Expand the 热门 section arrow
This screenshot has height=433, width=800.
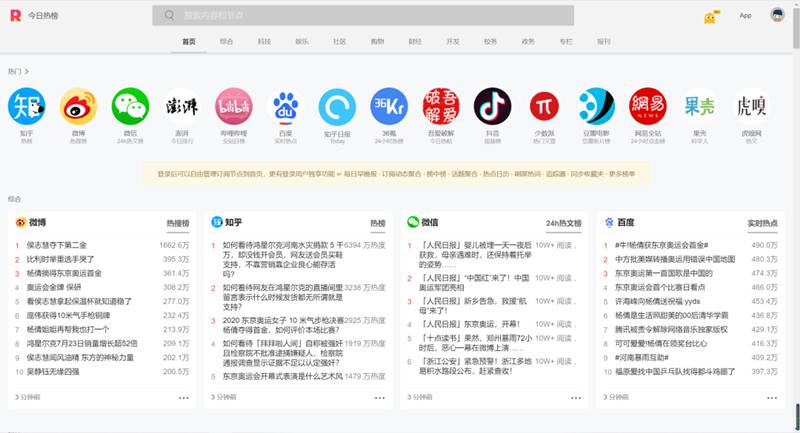click(26, 72)
